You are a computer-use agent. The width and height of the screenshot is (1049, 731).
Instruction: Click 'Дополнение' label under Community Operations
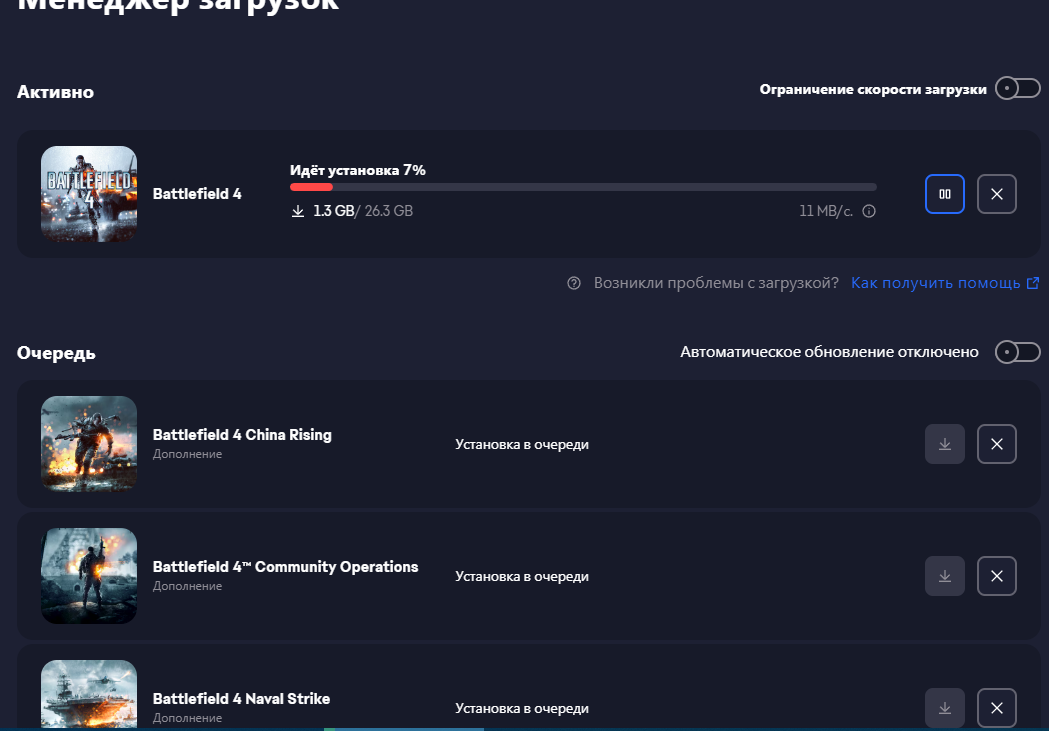187,586
